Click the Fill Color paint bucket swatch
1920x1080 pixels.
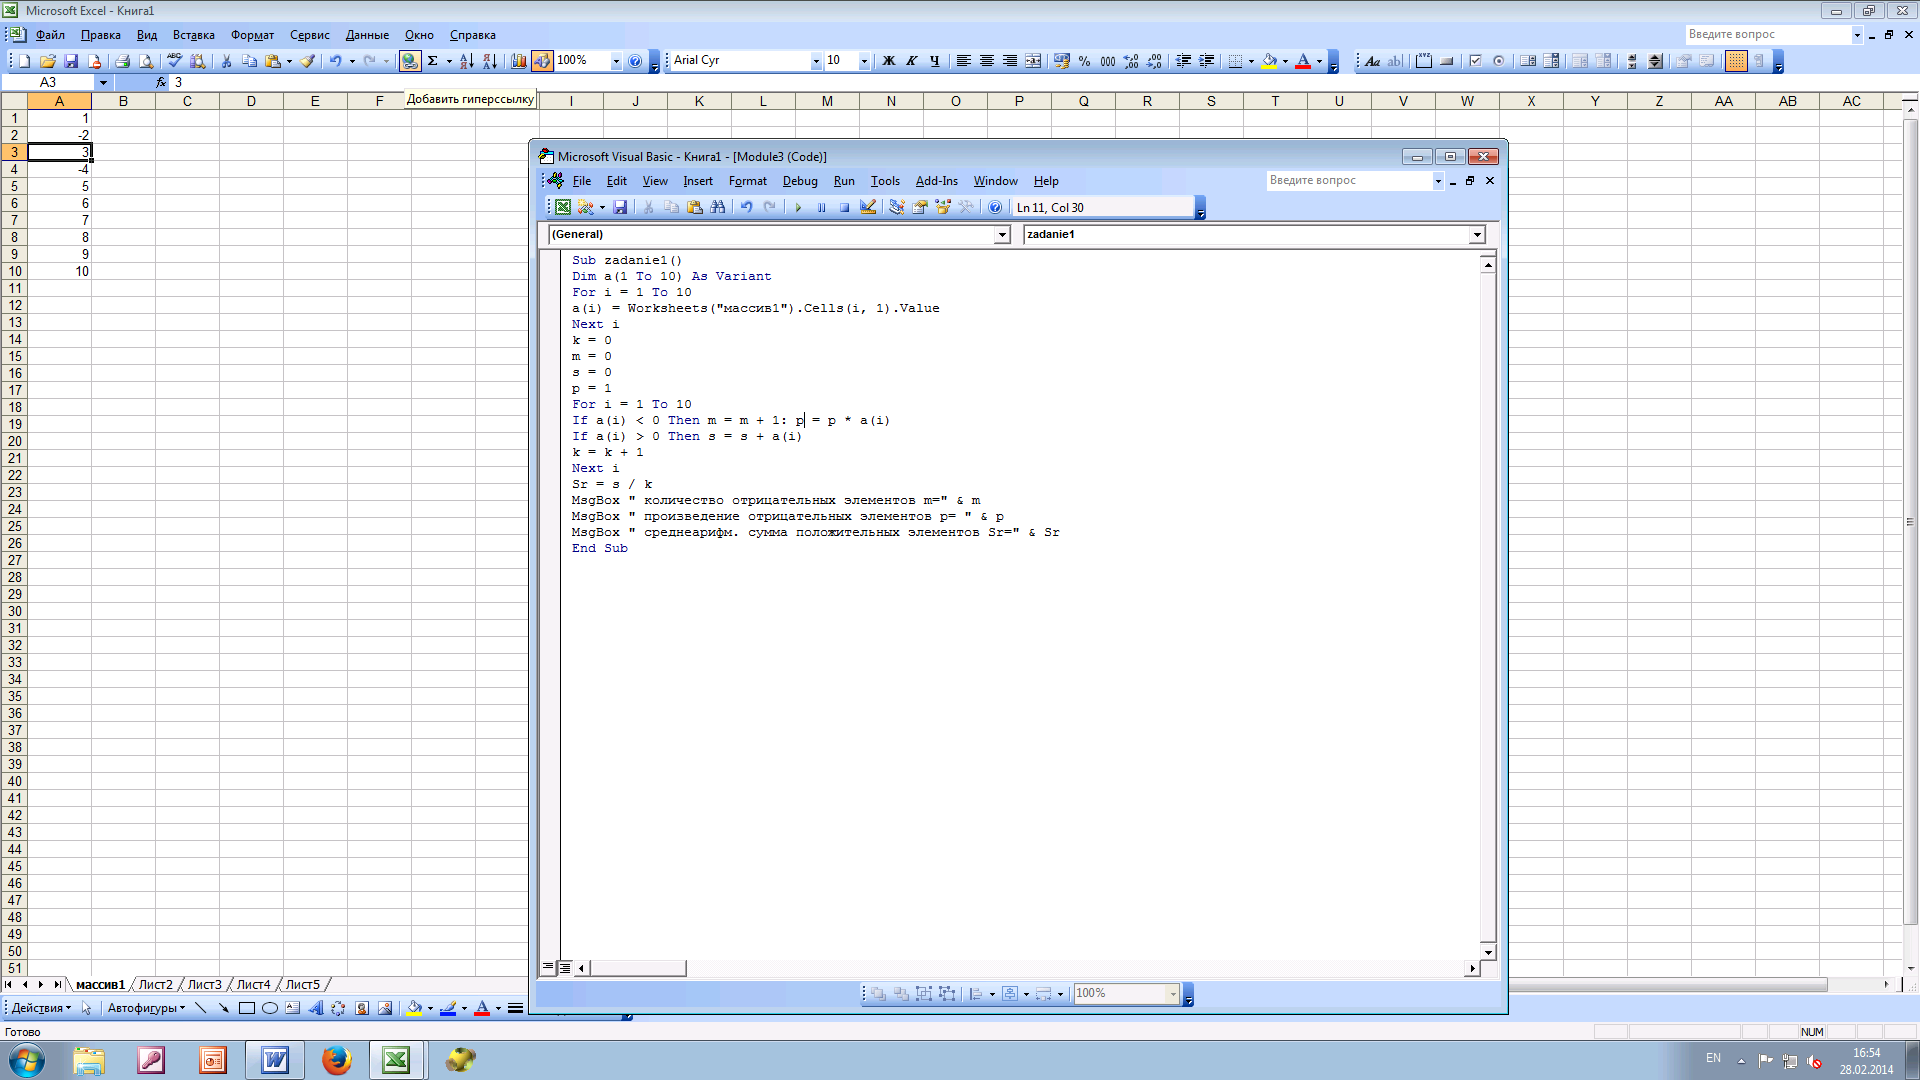(x=1269, y=61)
